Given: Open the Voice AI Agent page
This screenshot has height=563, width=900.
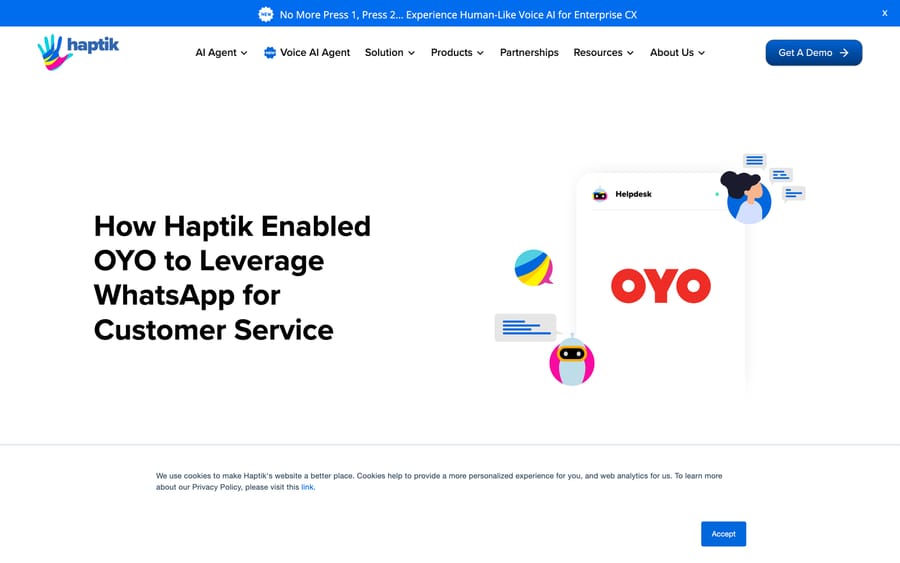Looking at the screenshot, I should click(x=315, y=52).
